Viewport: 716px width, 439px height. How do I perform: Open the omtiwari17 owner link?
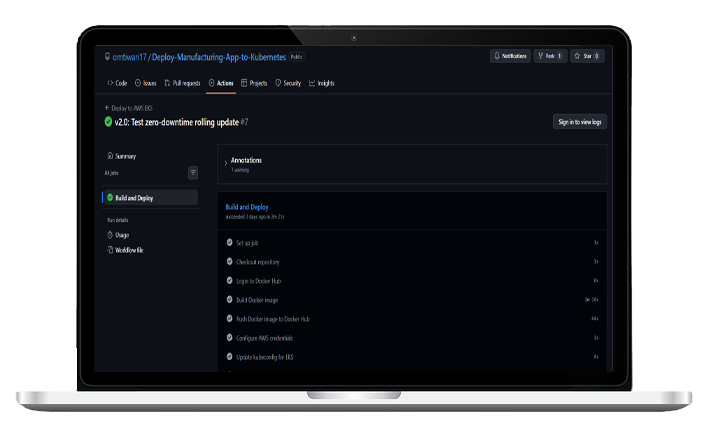129,57
